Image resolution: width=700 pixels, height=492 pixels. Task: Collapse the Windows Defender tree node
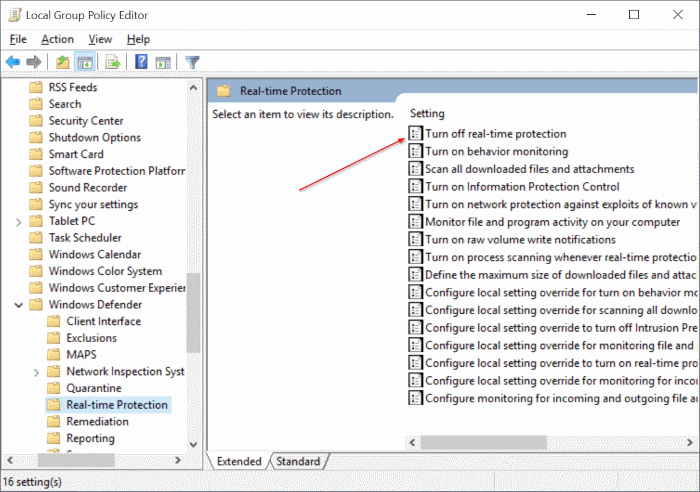(x=18, y=305)
